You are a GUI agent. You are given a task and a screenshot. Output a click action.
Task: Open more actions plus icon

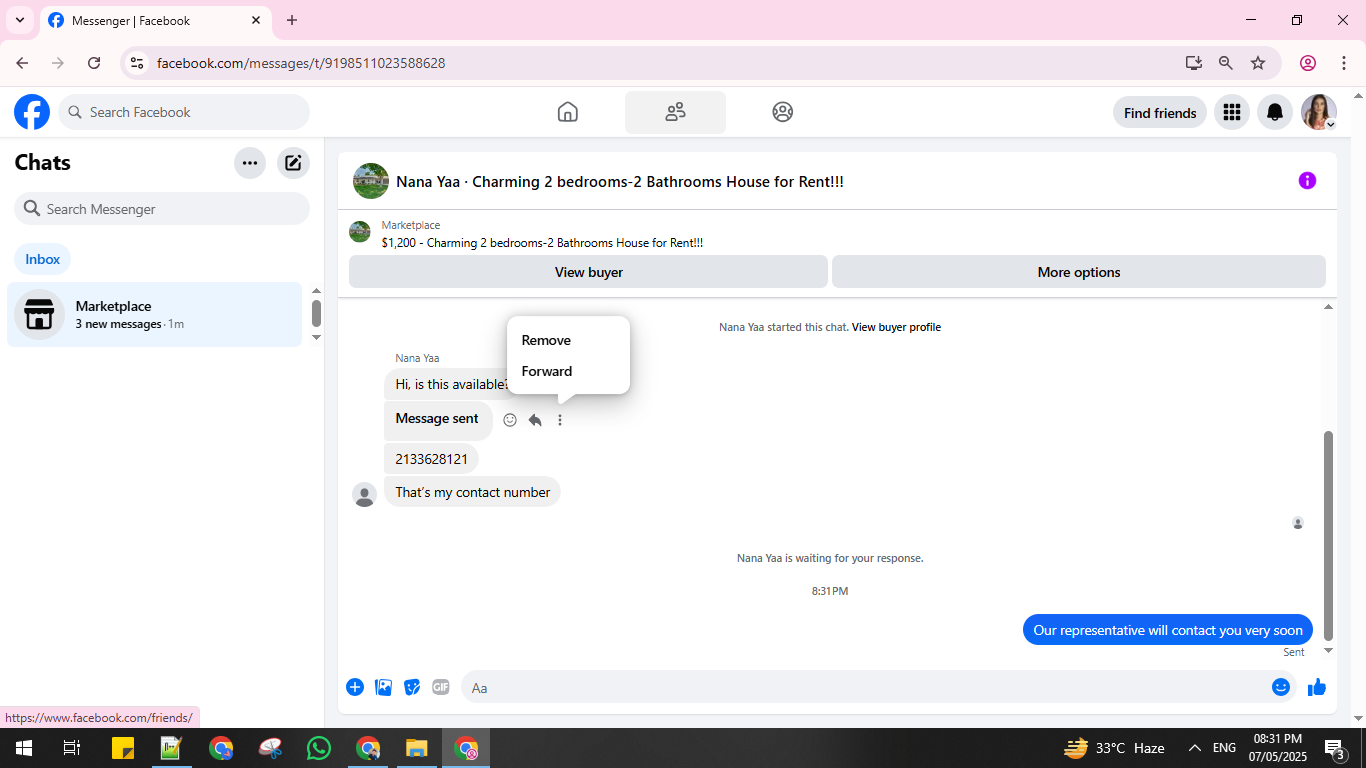point(355,687)
